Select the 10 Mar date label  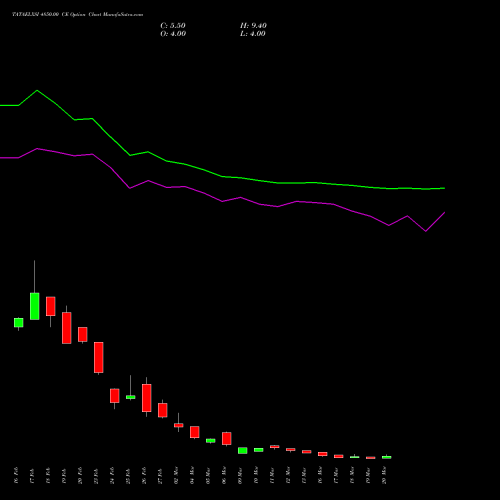[256, 475]
